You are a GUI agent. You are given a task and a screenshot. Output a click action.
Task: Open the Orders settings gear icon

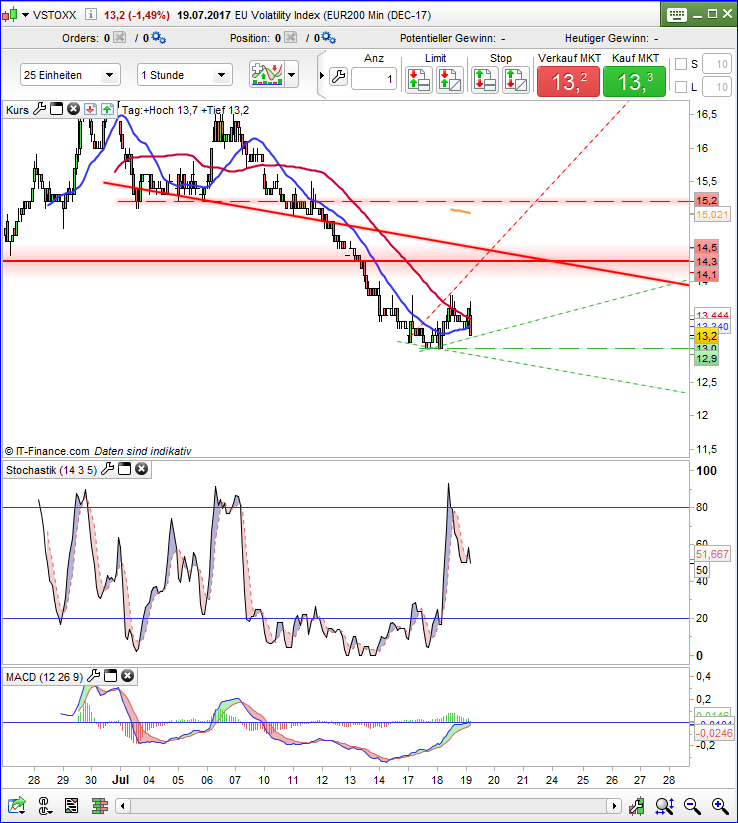point(159,38)
